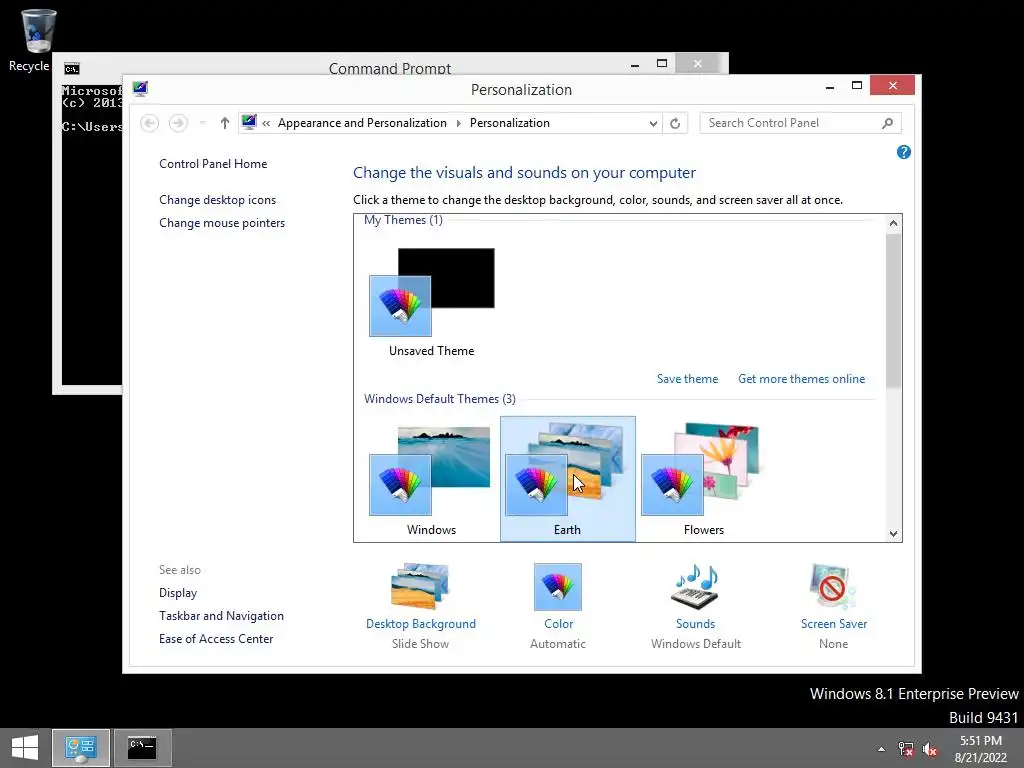
Task: Click the Desktop Background text link
Action: (421, 624)
